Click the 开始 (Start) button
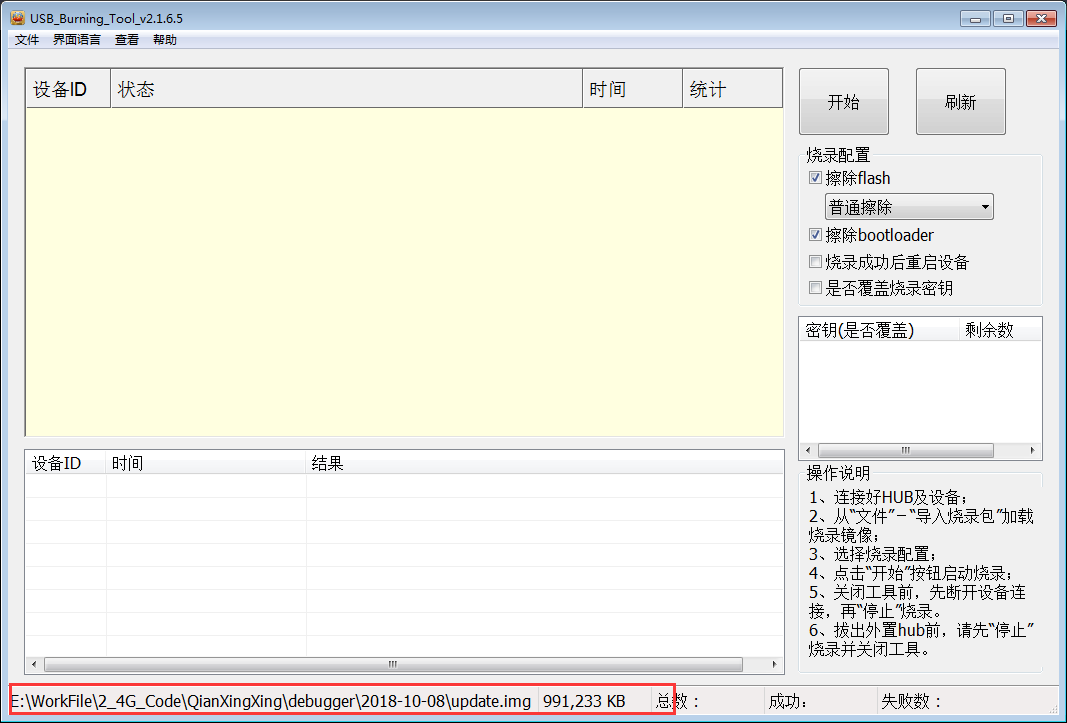 (843, 100)
